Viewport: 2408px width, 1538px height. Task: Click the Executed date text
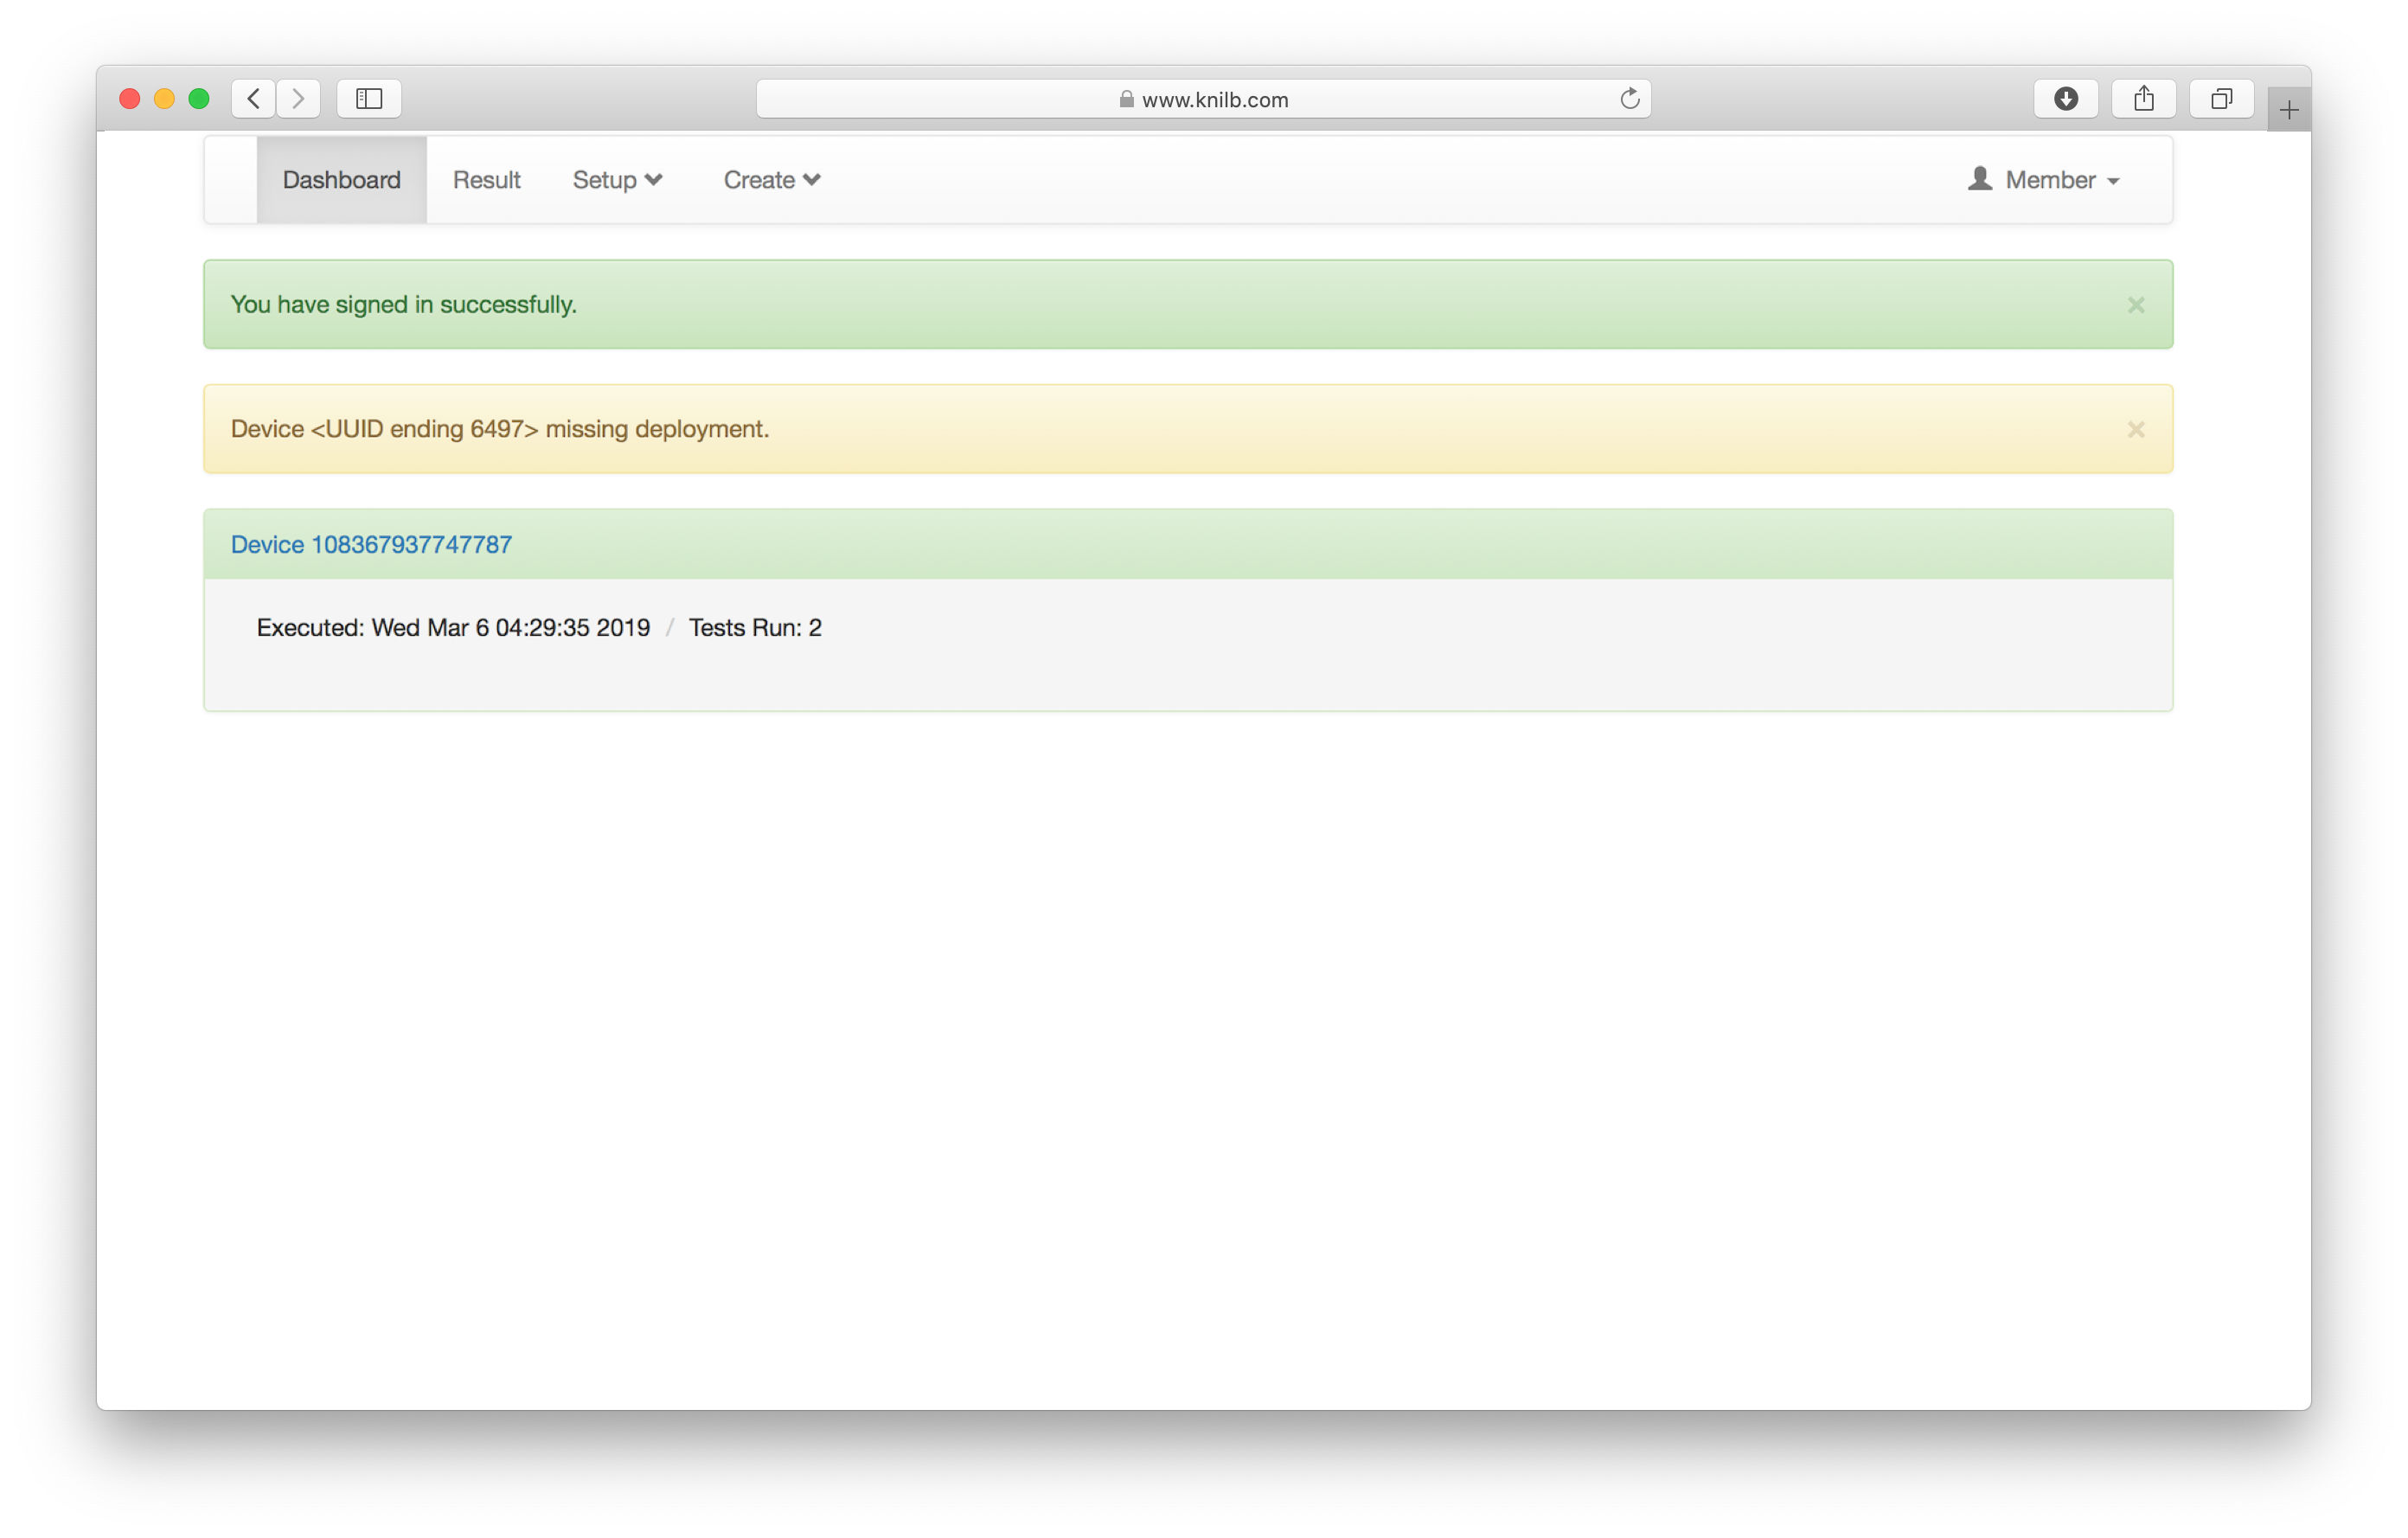pyautogui.click(x=453, y=627)
